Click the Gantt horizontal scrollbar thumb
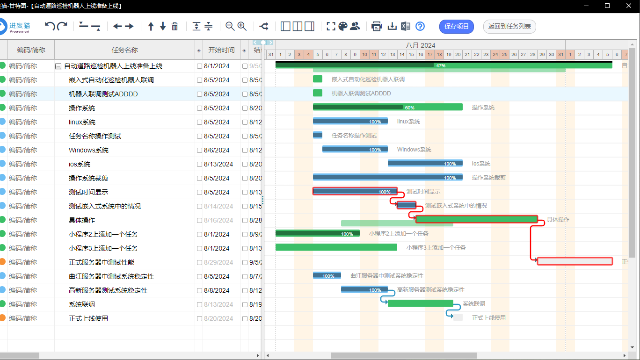This screenshot has width=640, height=360. [404, 356]
